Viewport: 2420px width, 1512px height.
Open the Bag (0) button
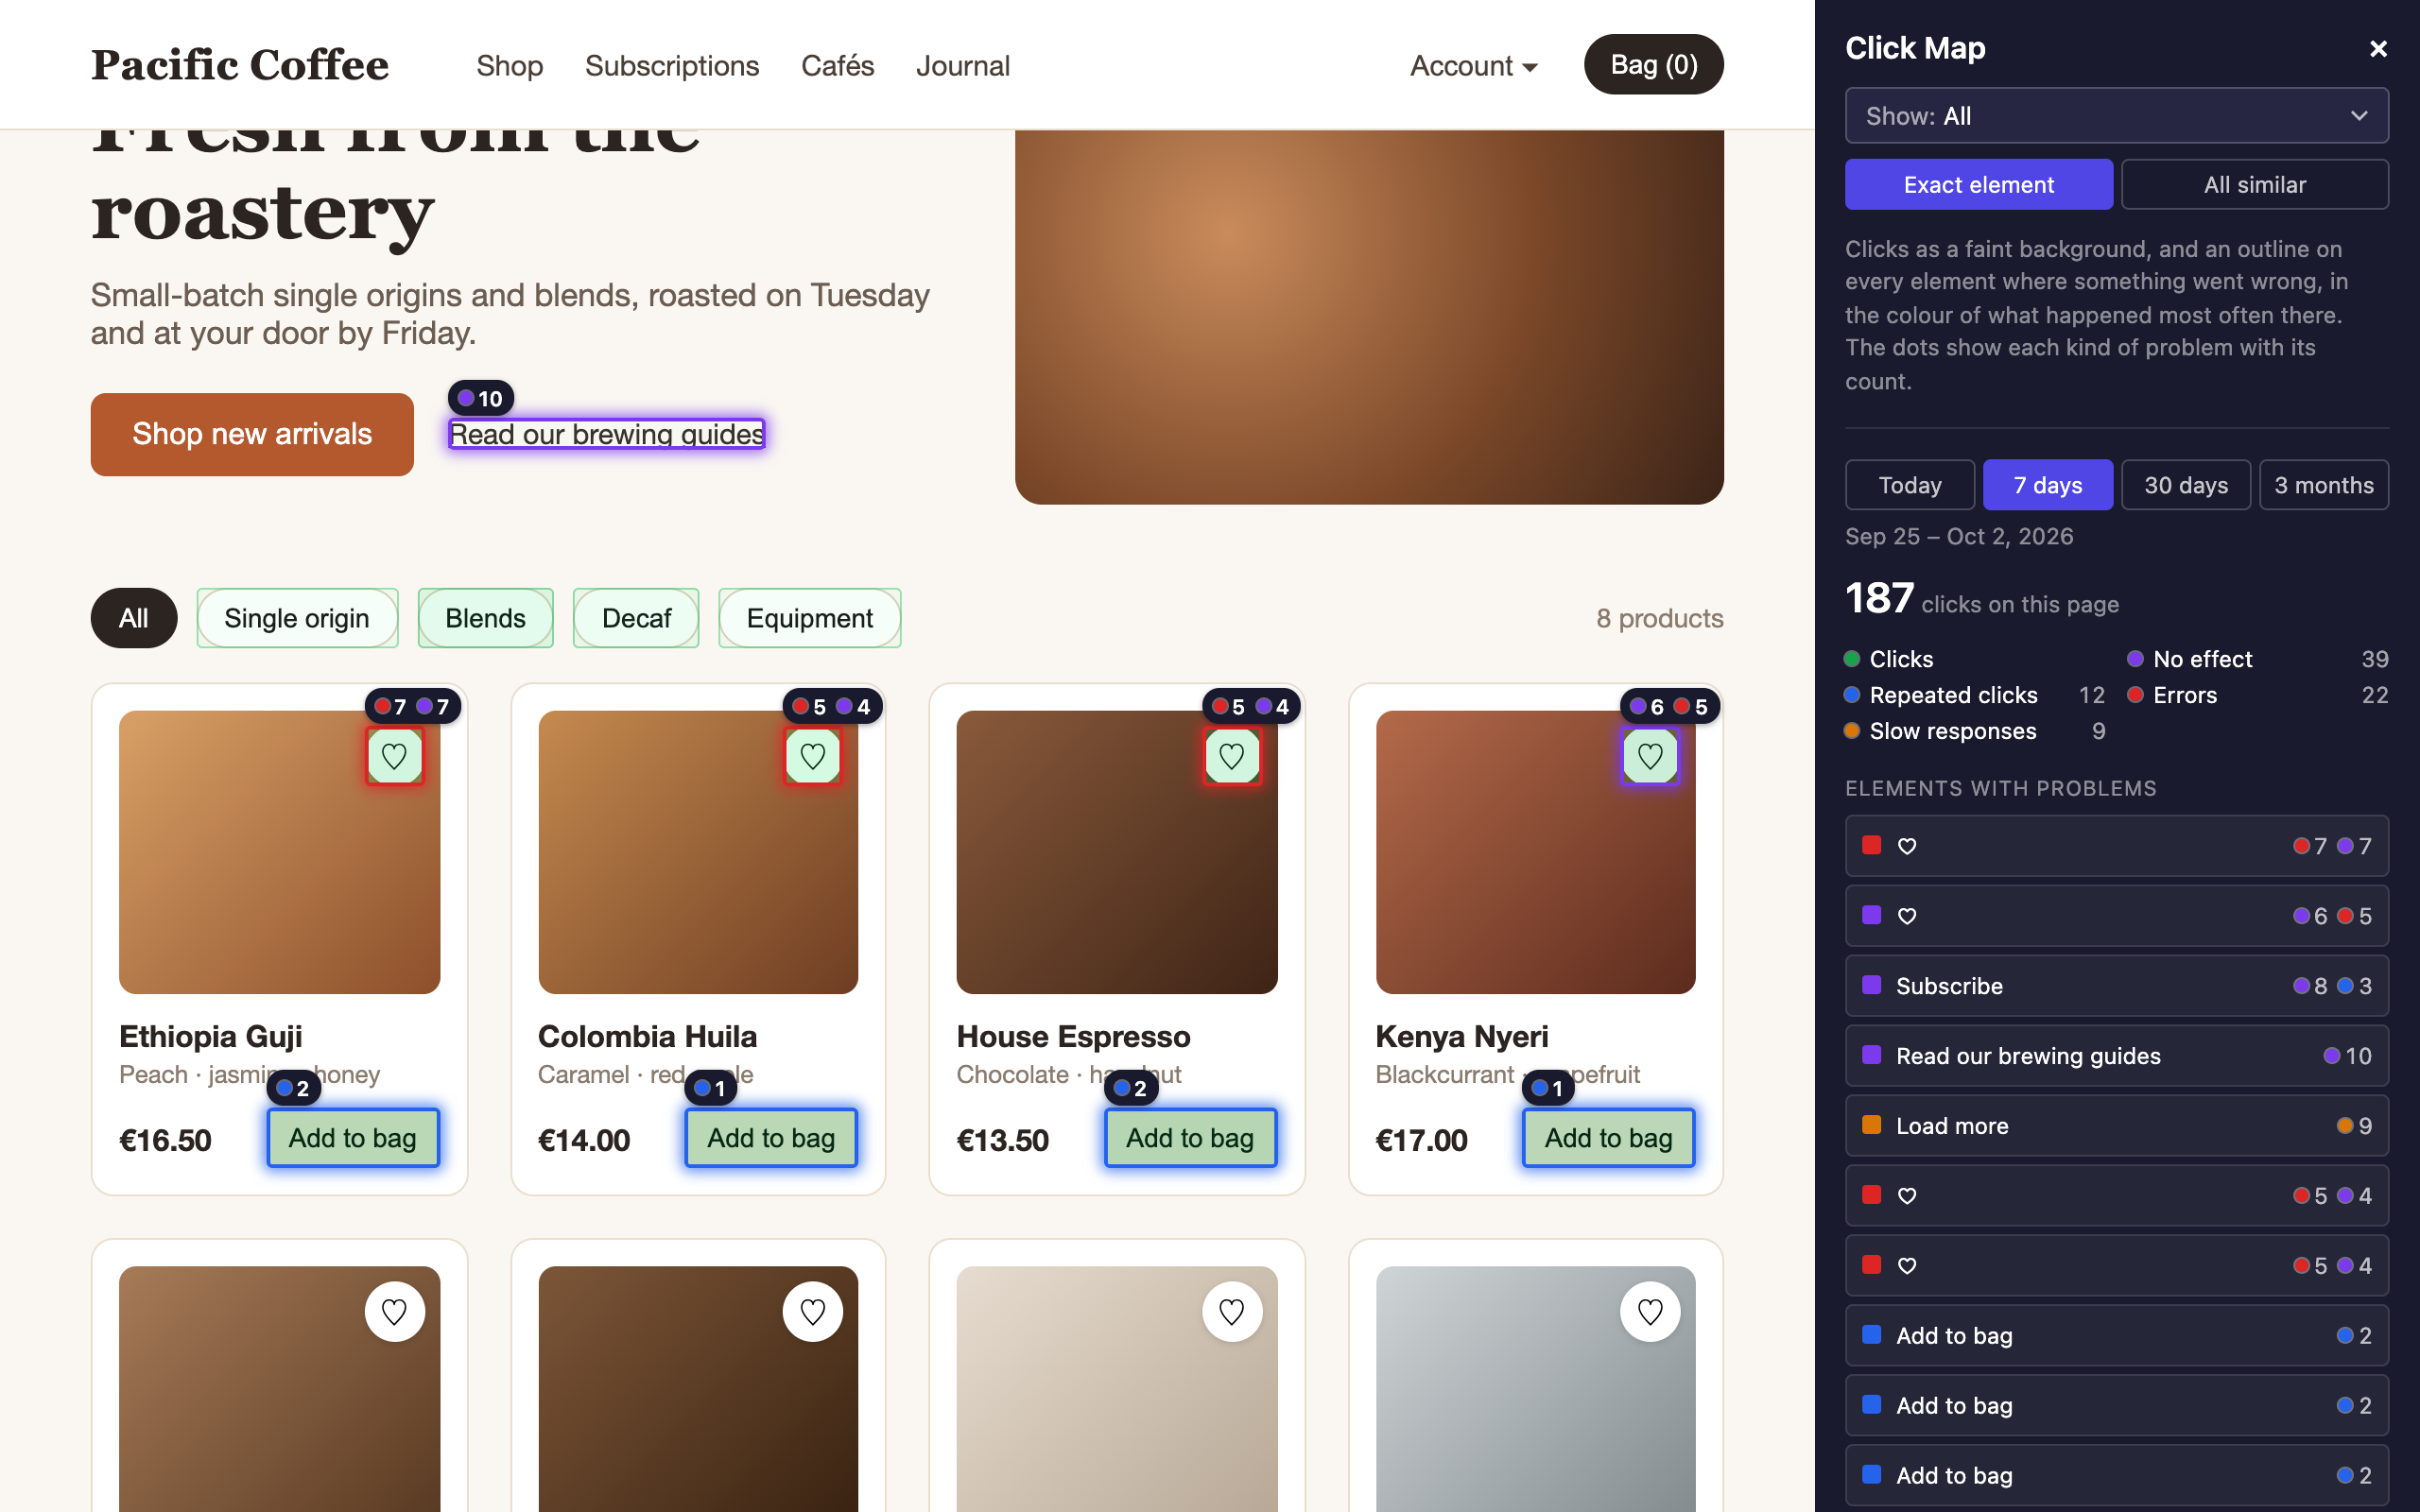click(x=1653, y=65)
